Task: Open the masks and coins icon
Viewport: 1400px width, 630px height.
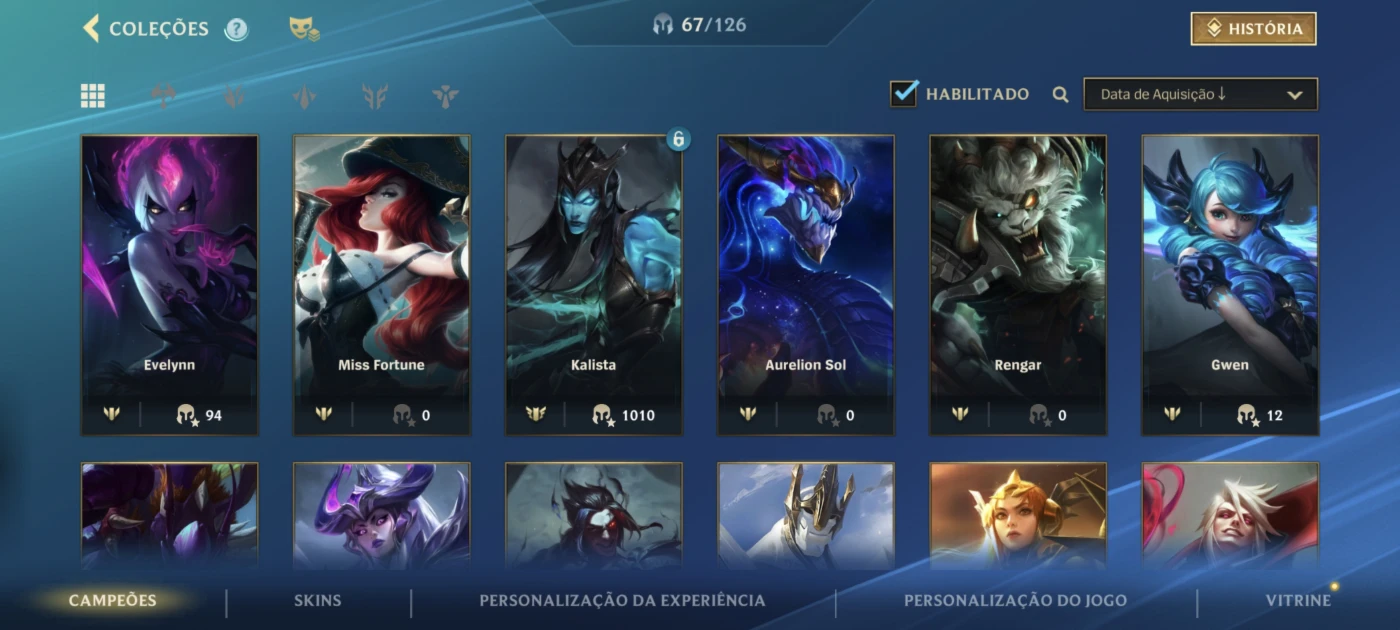Action: tap(304, 29)
